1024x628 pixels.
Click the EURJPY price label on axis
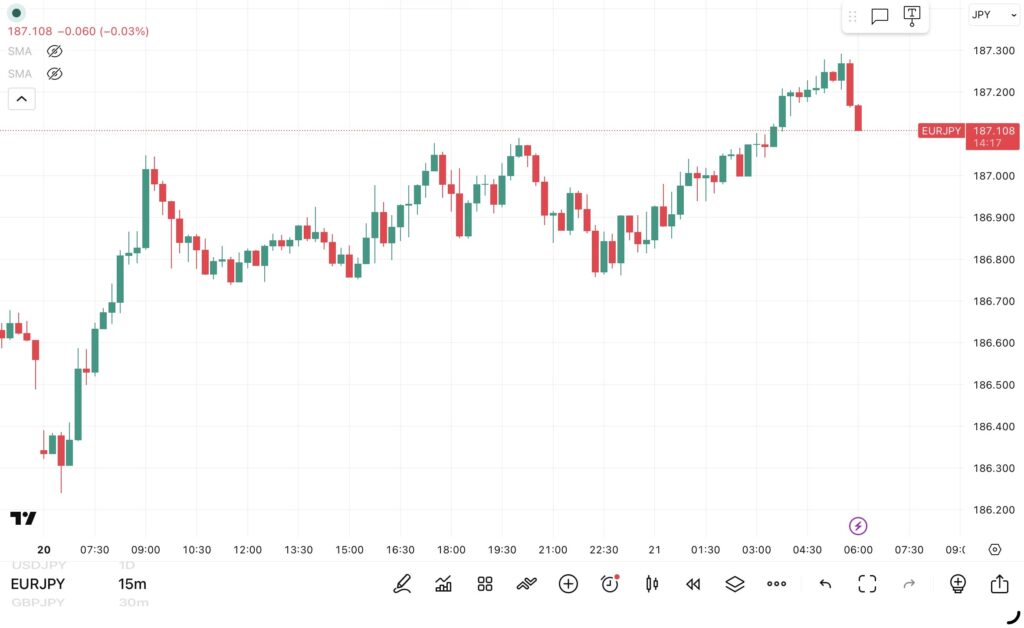[940, 131]
